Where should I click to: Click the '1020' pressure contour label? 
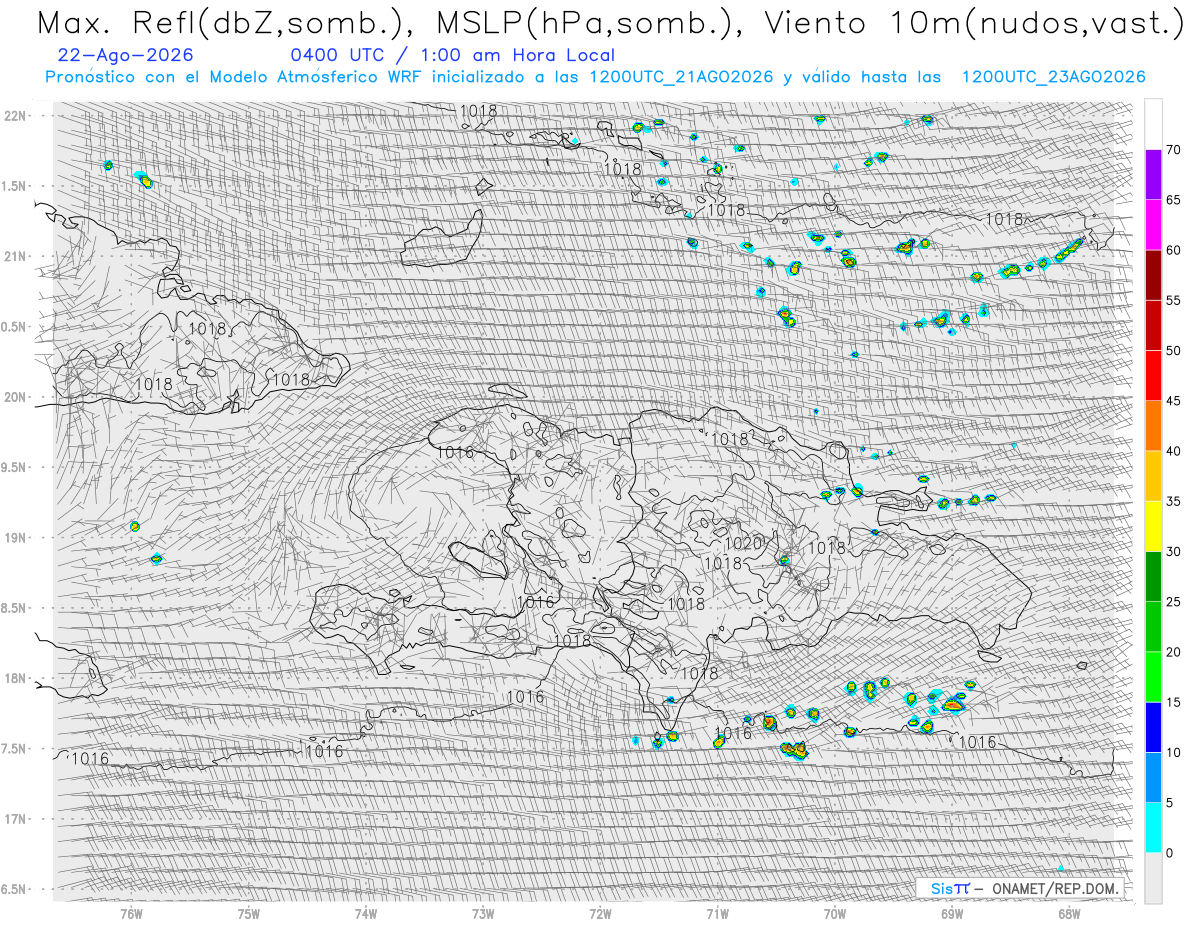point(743,543)
